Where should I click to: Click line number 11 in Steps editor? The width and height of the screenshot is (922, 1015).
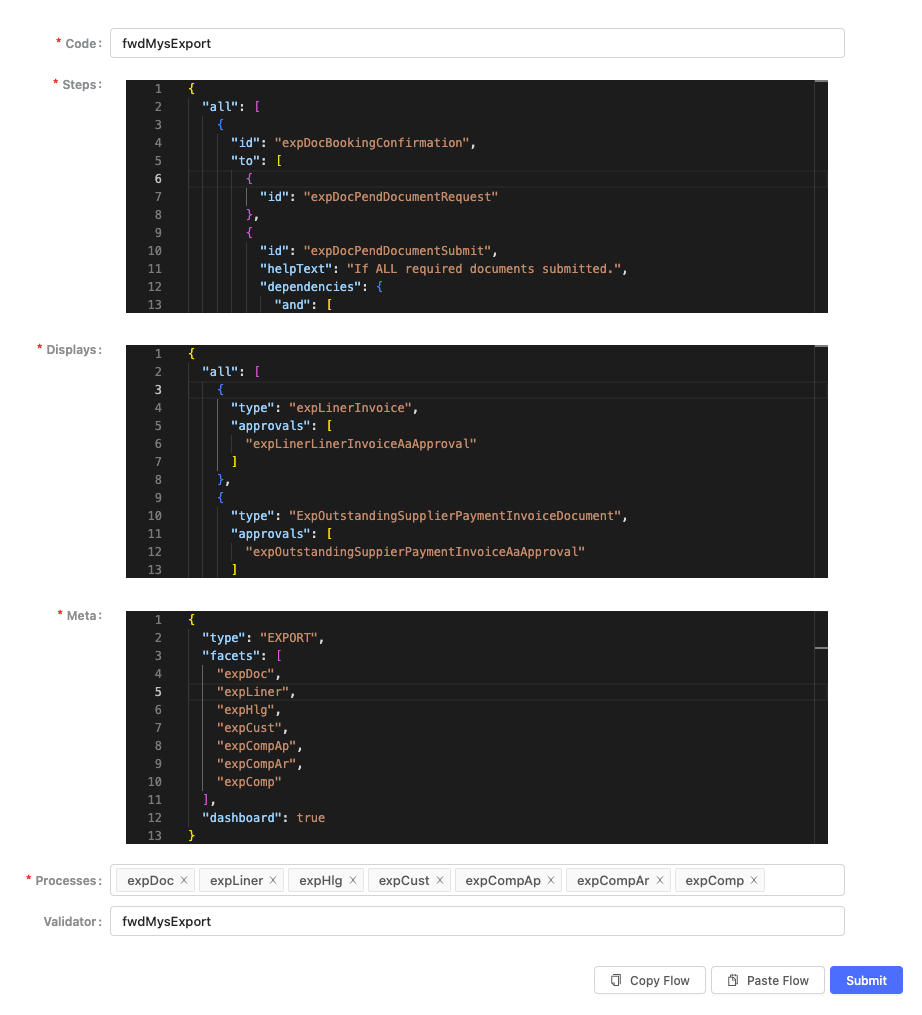pos(155,269)
